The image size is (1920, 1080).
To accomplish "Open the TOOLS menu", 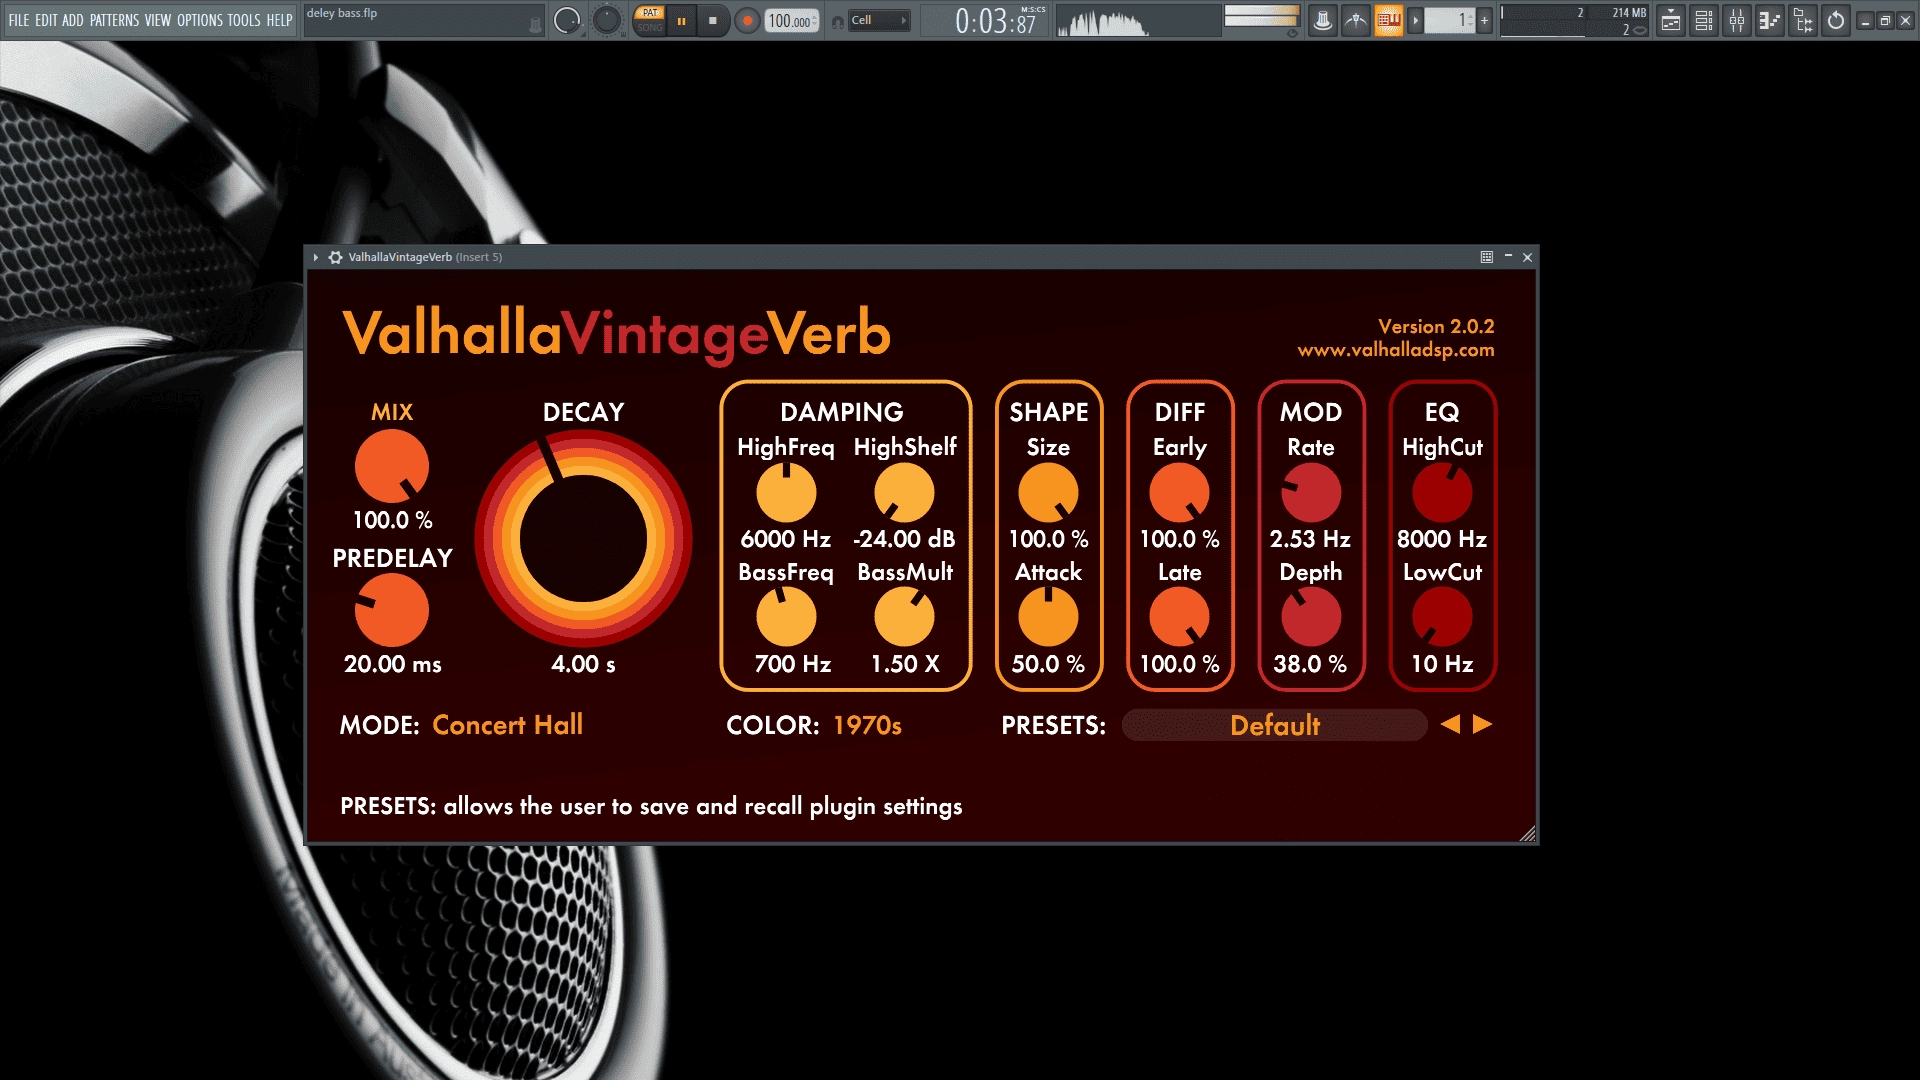I will pos(244,20).
